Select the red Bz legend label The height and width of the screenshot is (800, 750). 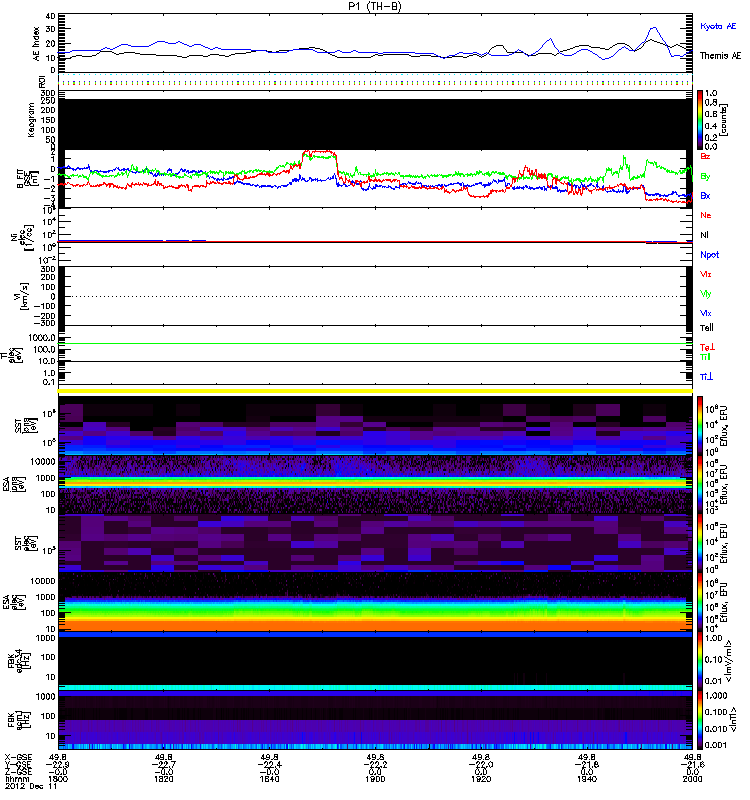coord(706,156)
